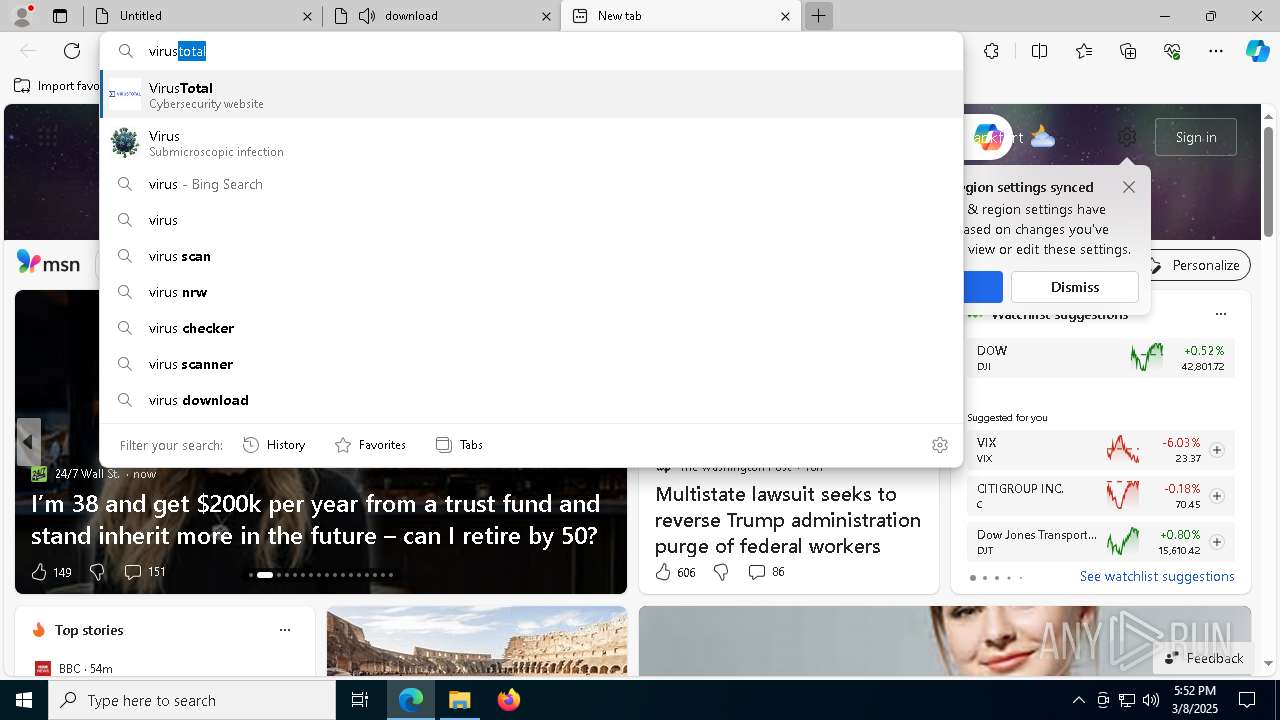Add Dow Jones Transport to watchlist
The image size is (1280, 720).
pos(1217,542)
